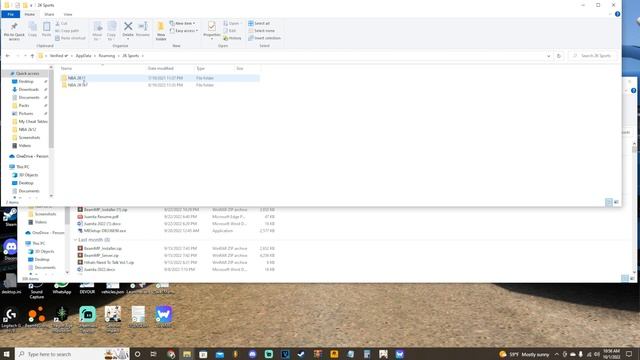Select Pictures under Quick access
The width and height of the screenshot is (640, 360).
click(x=26, y=113)
